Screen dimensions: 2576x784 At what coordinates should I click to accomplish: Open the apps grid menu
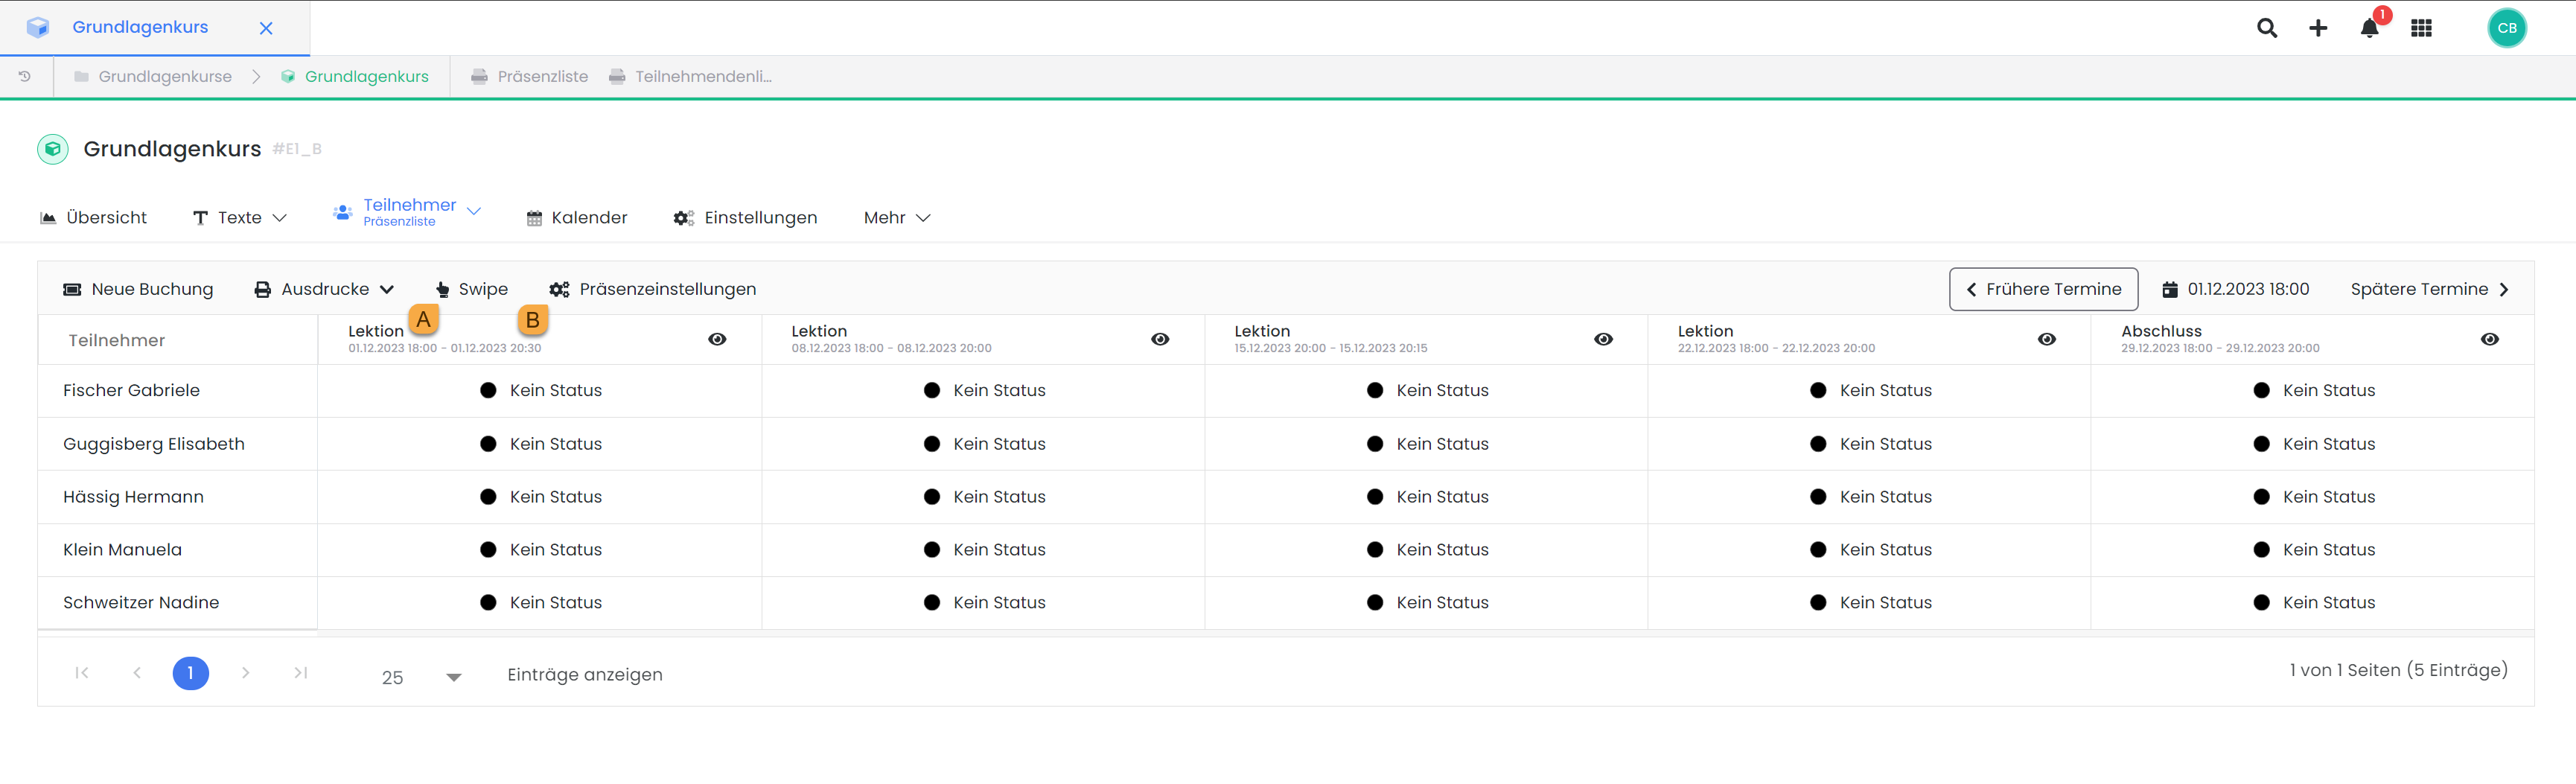point(2421,28)
